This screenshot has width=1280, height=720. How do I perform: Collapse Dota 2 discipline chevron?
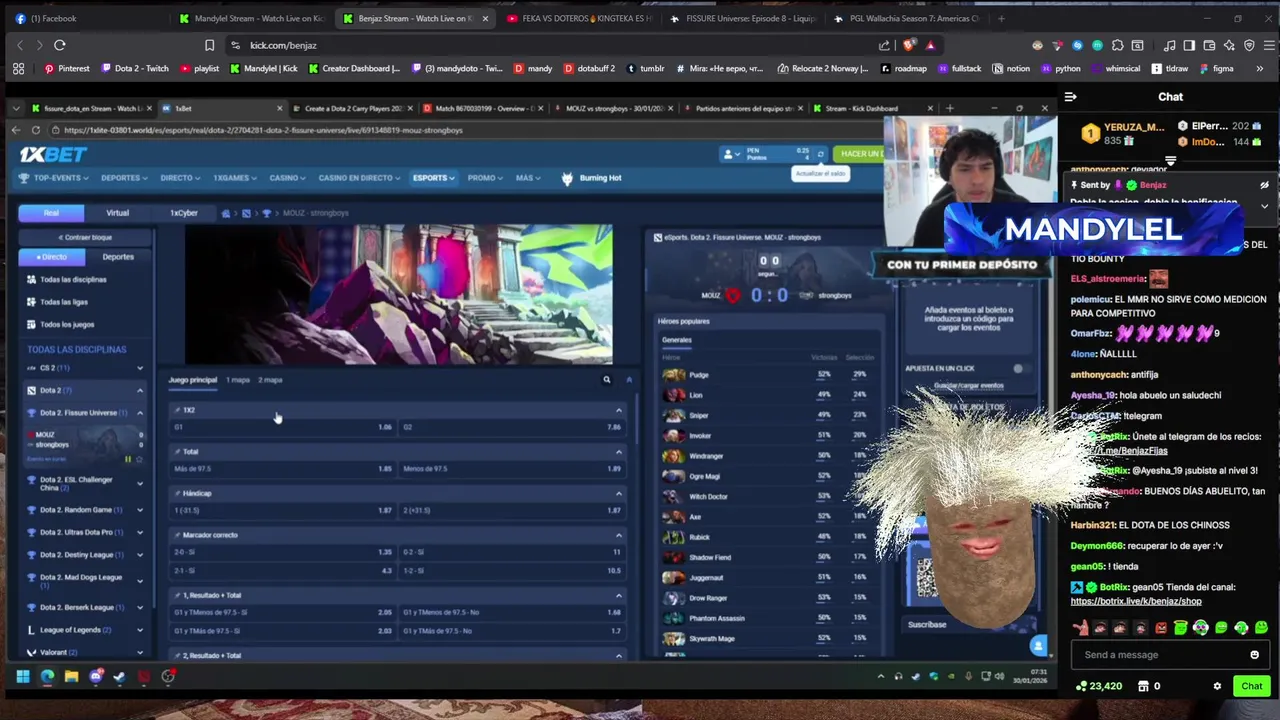point(139,390)
